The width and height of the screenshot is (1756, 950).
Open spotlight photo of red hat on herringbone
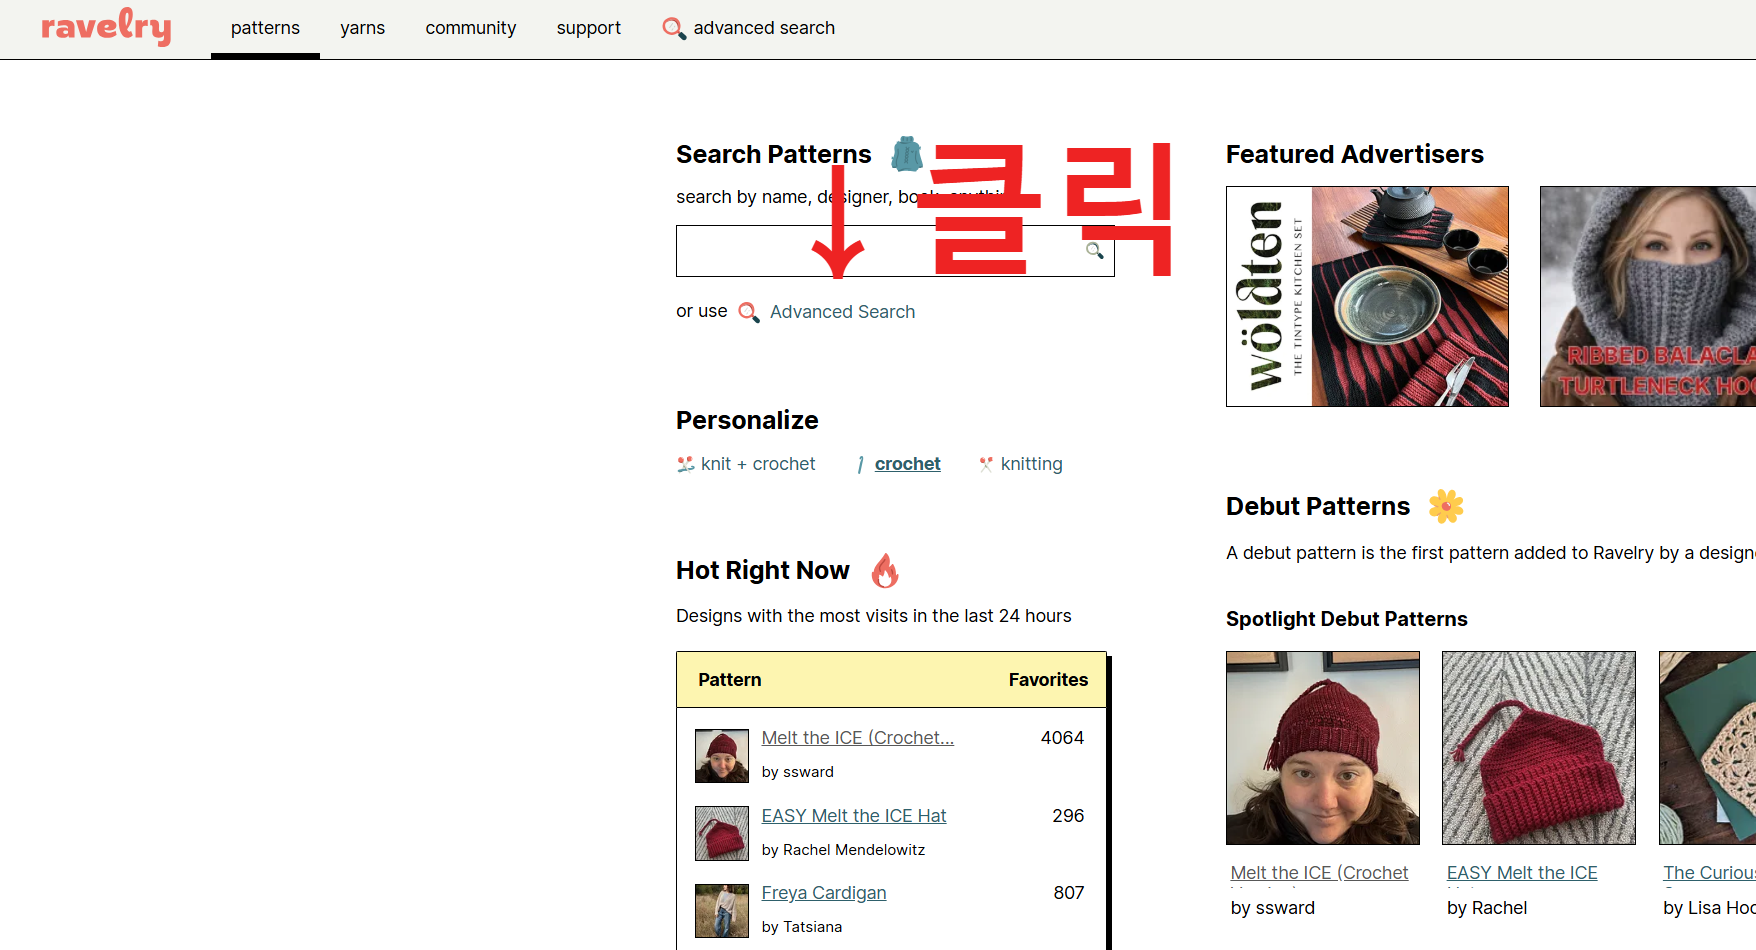pyautogui.click(x=1539, y=748)
